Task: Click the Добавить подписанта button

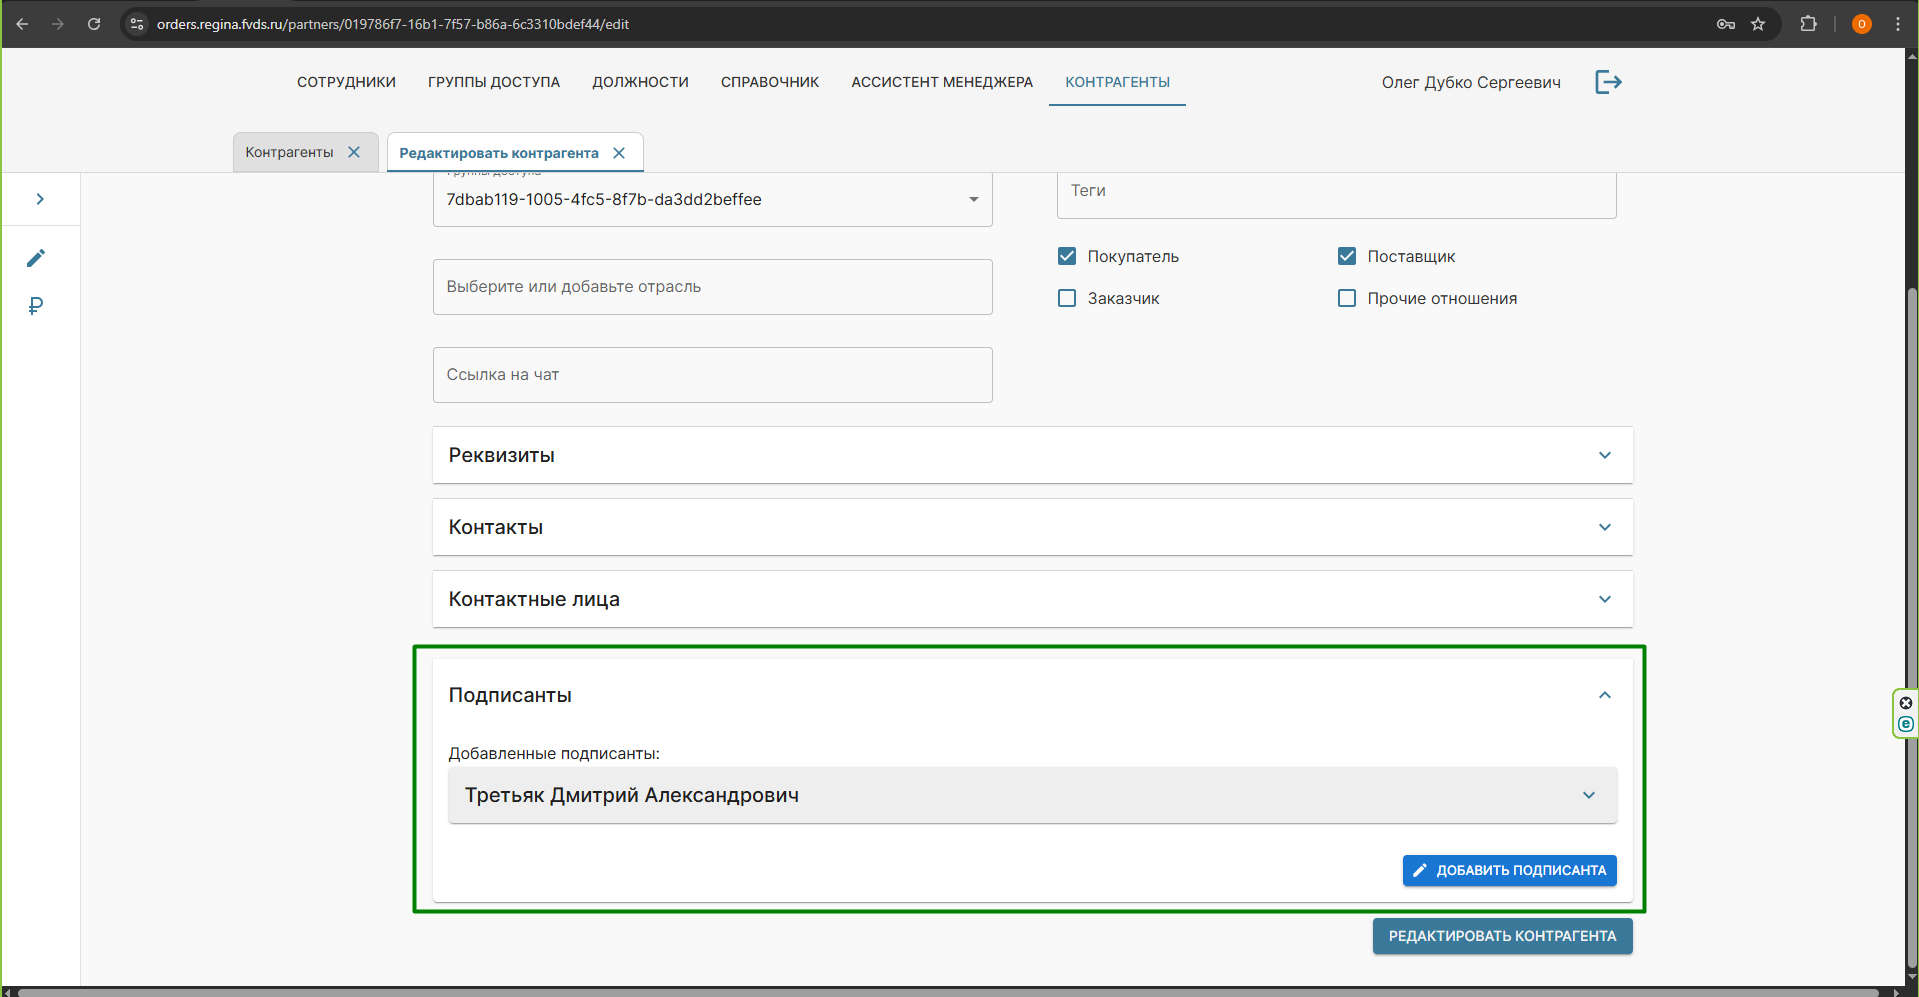Action: 1509,870
